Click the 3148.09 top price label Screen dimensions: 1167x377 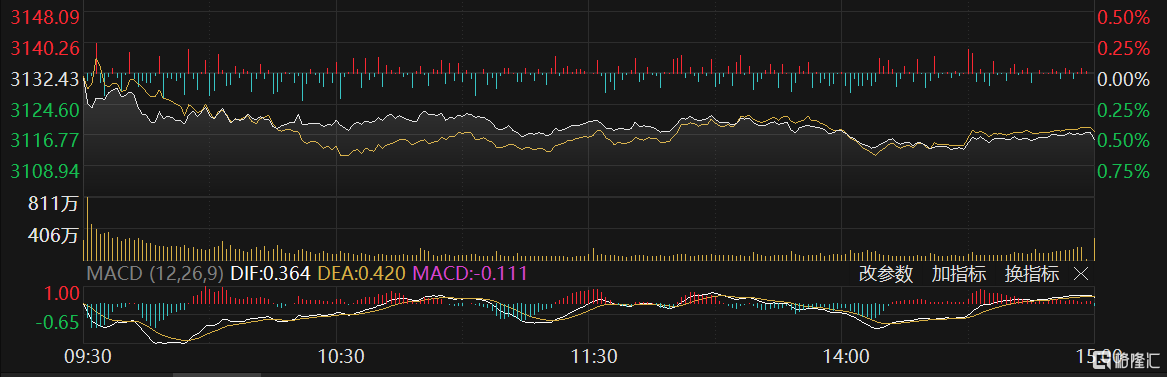45,16
